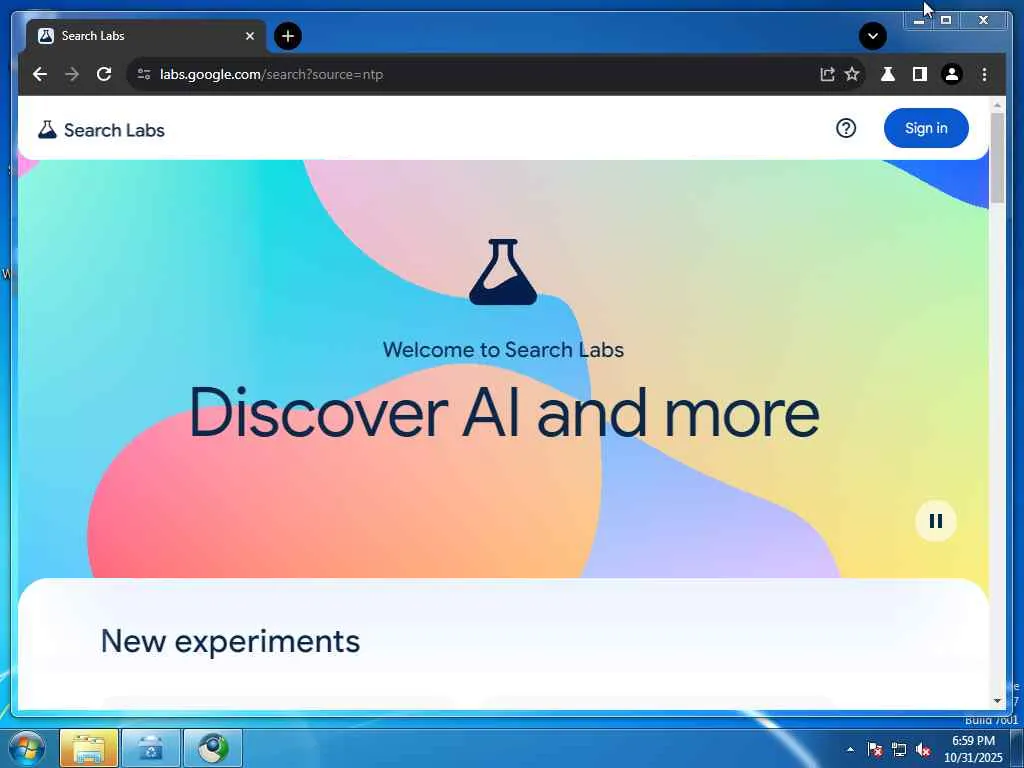Click the browser icon in the taskbar
The width and height of the screenshot is (1024, 768).
(x=213, y=748)
